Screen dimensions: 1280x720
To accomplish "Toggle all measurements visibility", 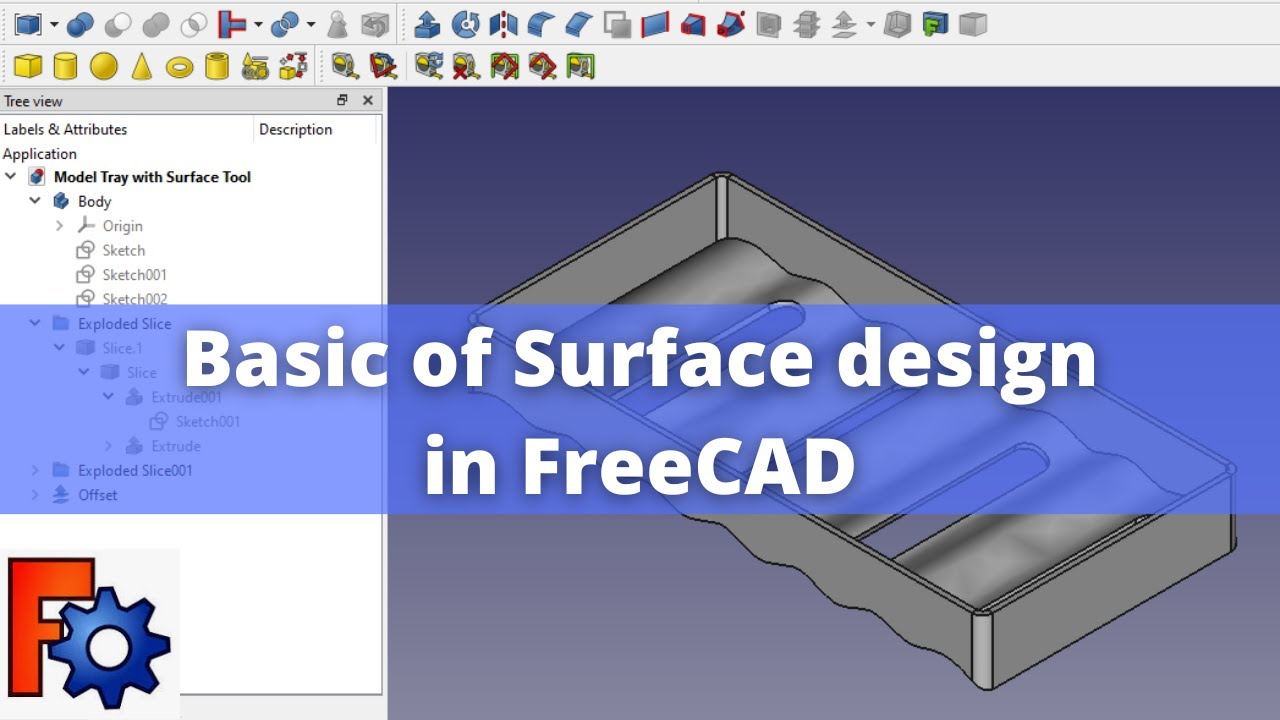I will click(505, 66).
